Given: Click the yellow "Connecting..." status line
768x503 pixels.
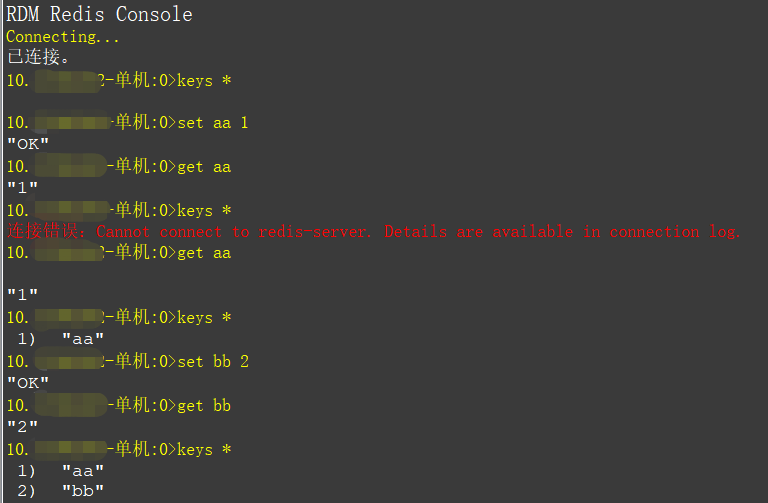Looking at the screenshot, I should [63, 37].
